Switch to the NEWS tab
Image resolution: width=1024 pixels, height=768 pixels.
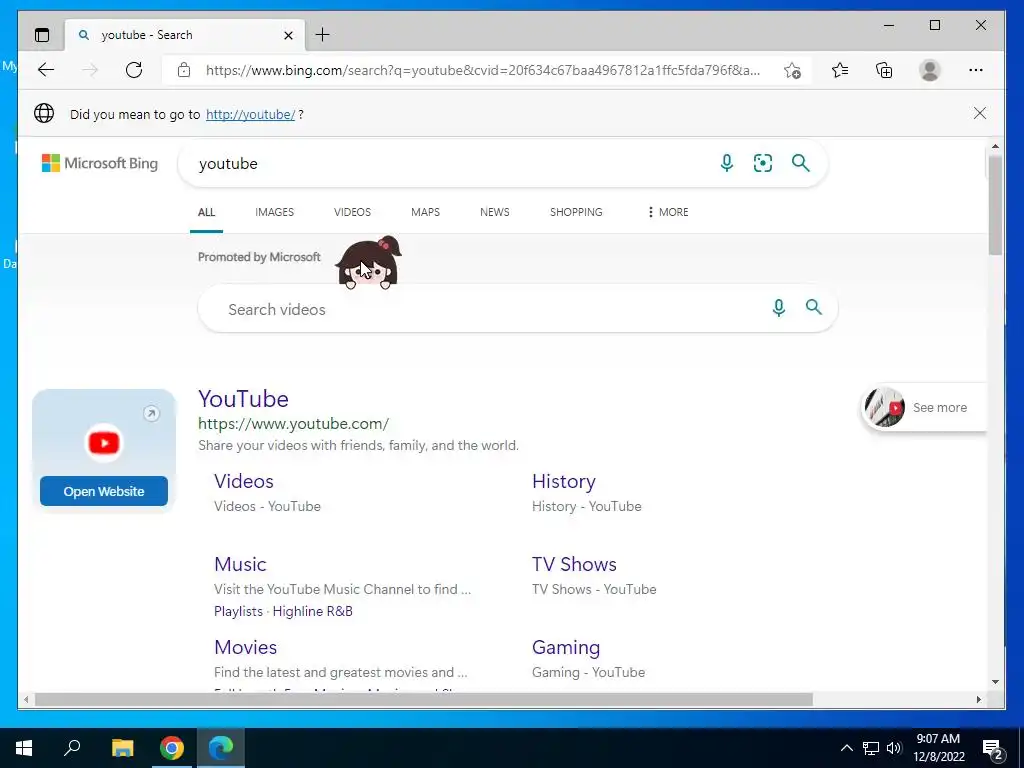click(x=494, y=212)
